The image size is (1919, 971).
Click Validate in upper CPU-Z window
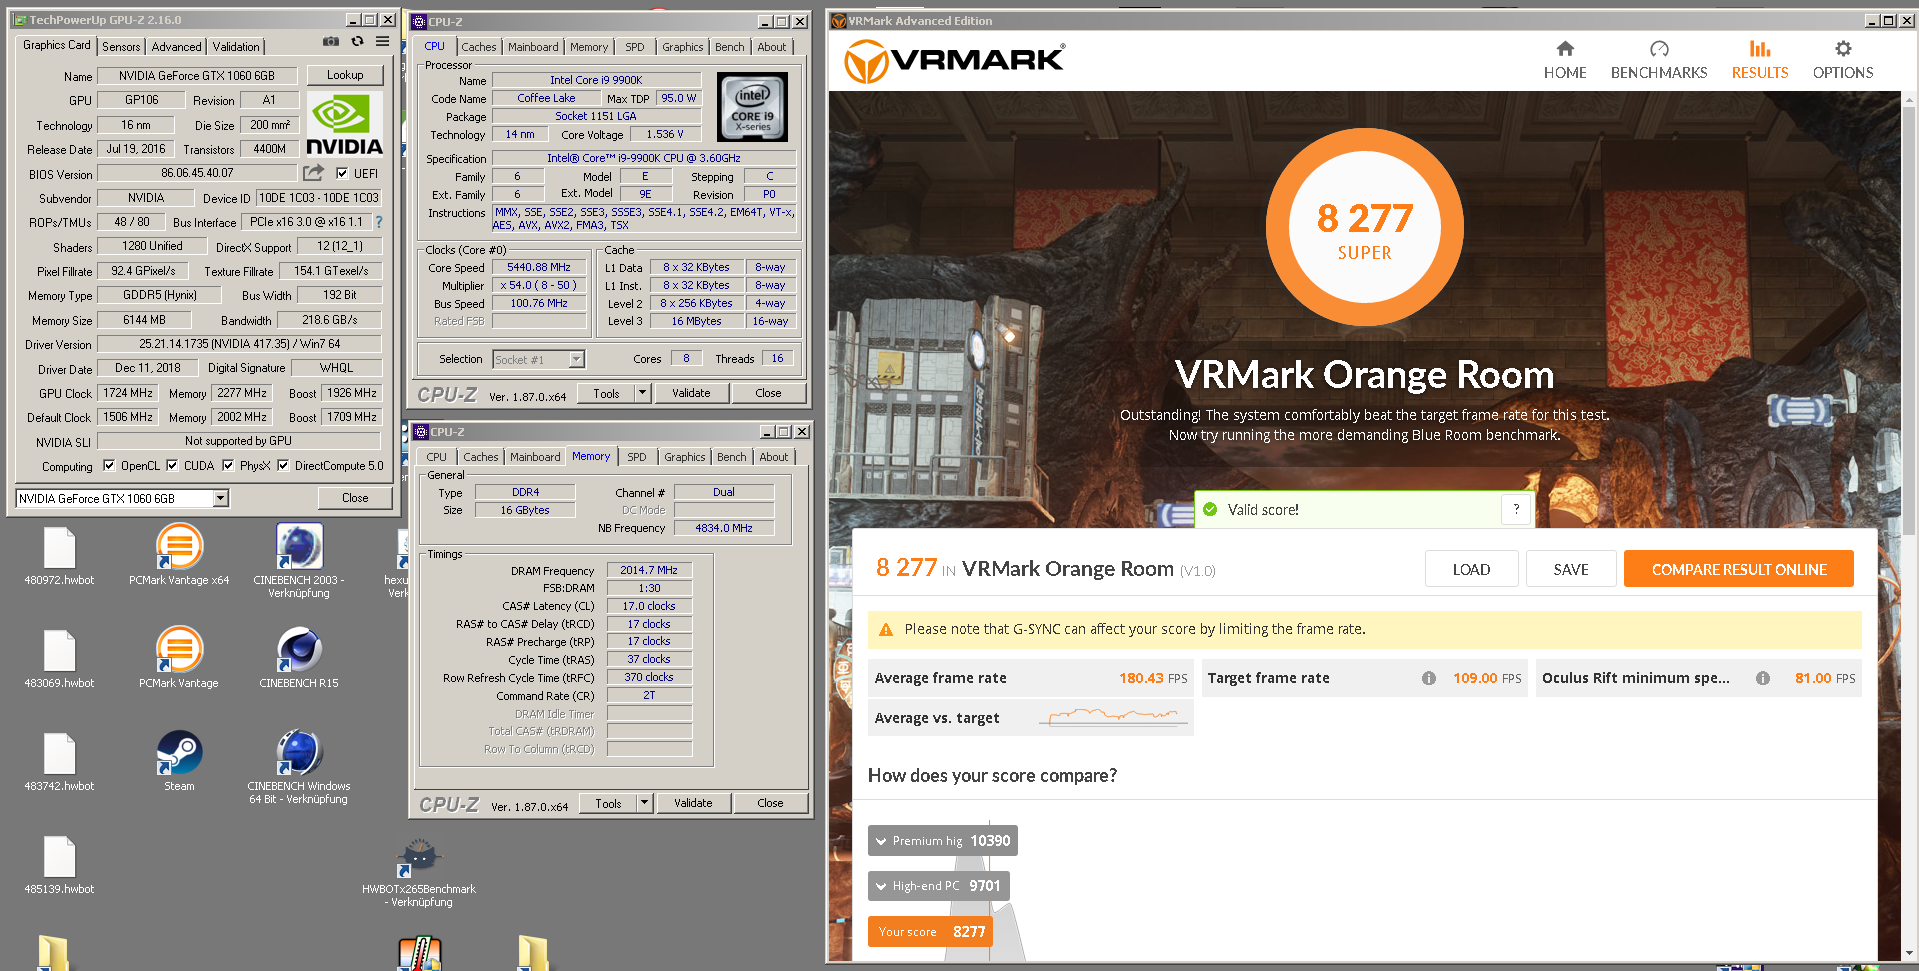click(691, 393)
